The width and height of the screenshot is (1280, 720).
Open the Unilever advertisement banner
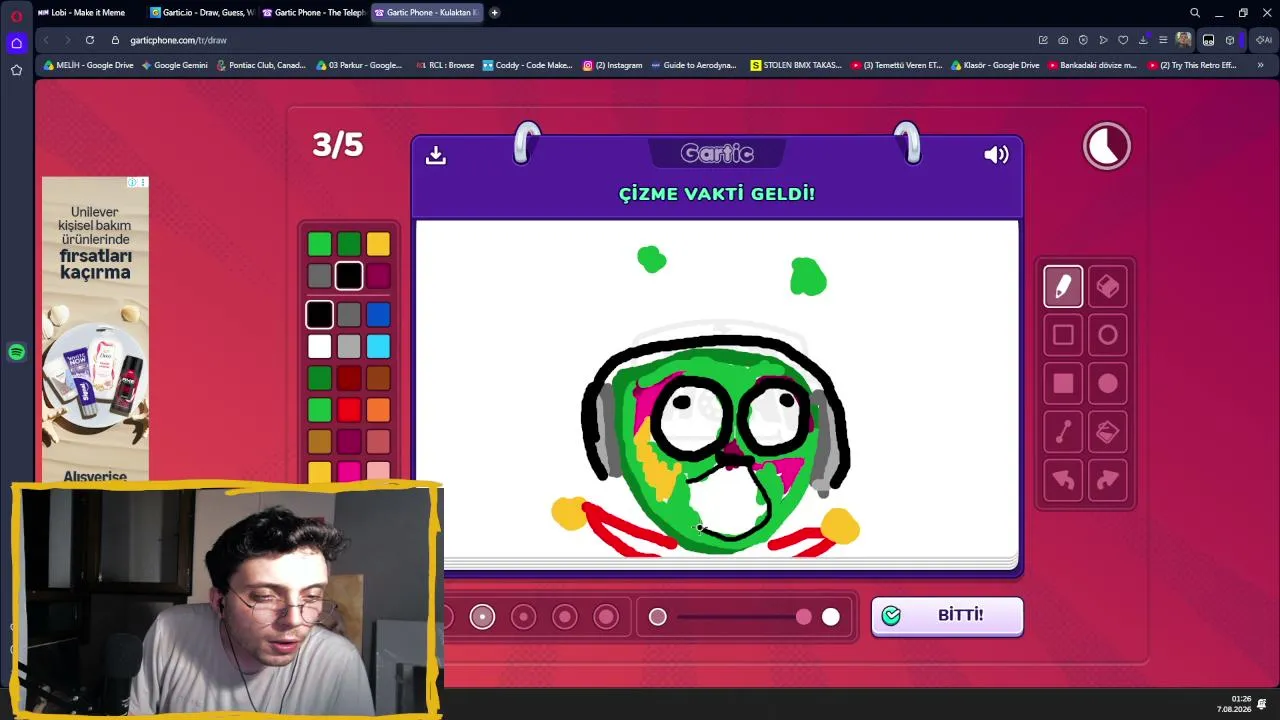95,330
